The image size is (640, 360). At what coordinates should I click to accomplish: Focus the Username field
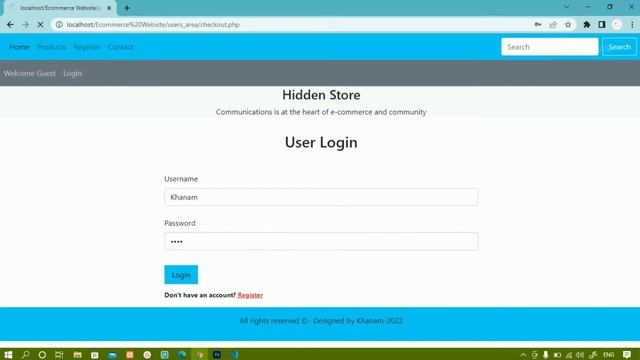(321, 197)
